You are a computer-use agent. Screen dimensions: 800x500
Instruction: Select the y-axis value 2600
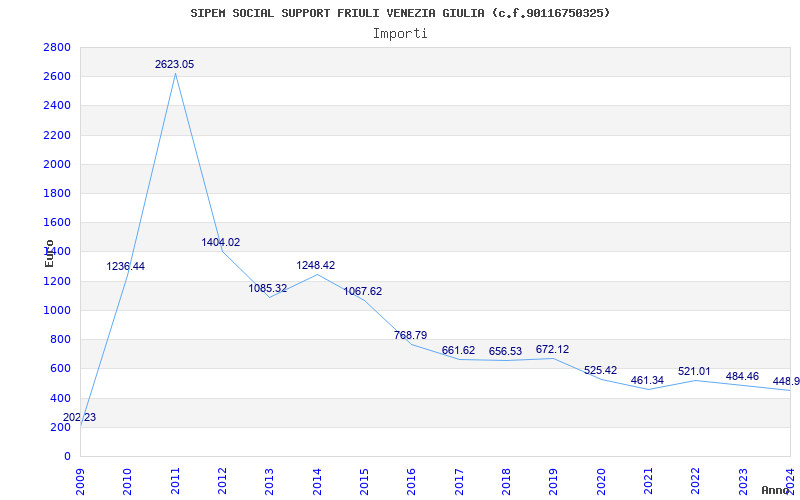[57, 77]
